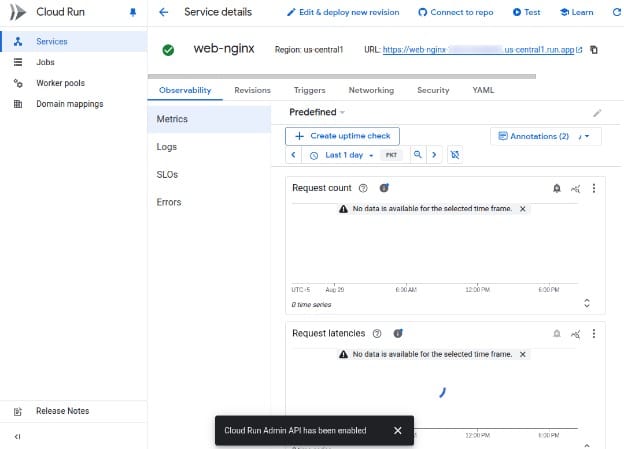Click the Request latencies bell icon

pos(557,334)
